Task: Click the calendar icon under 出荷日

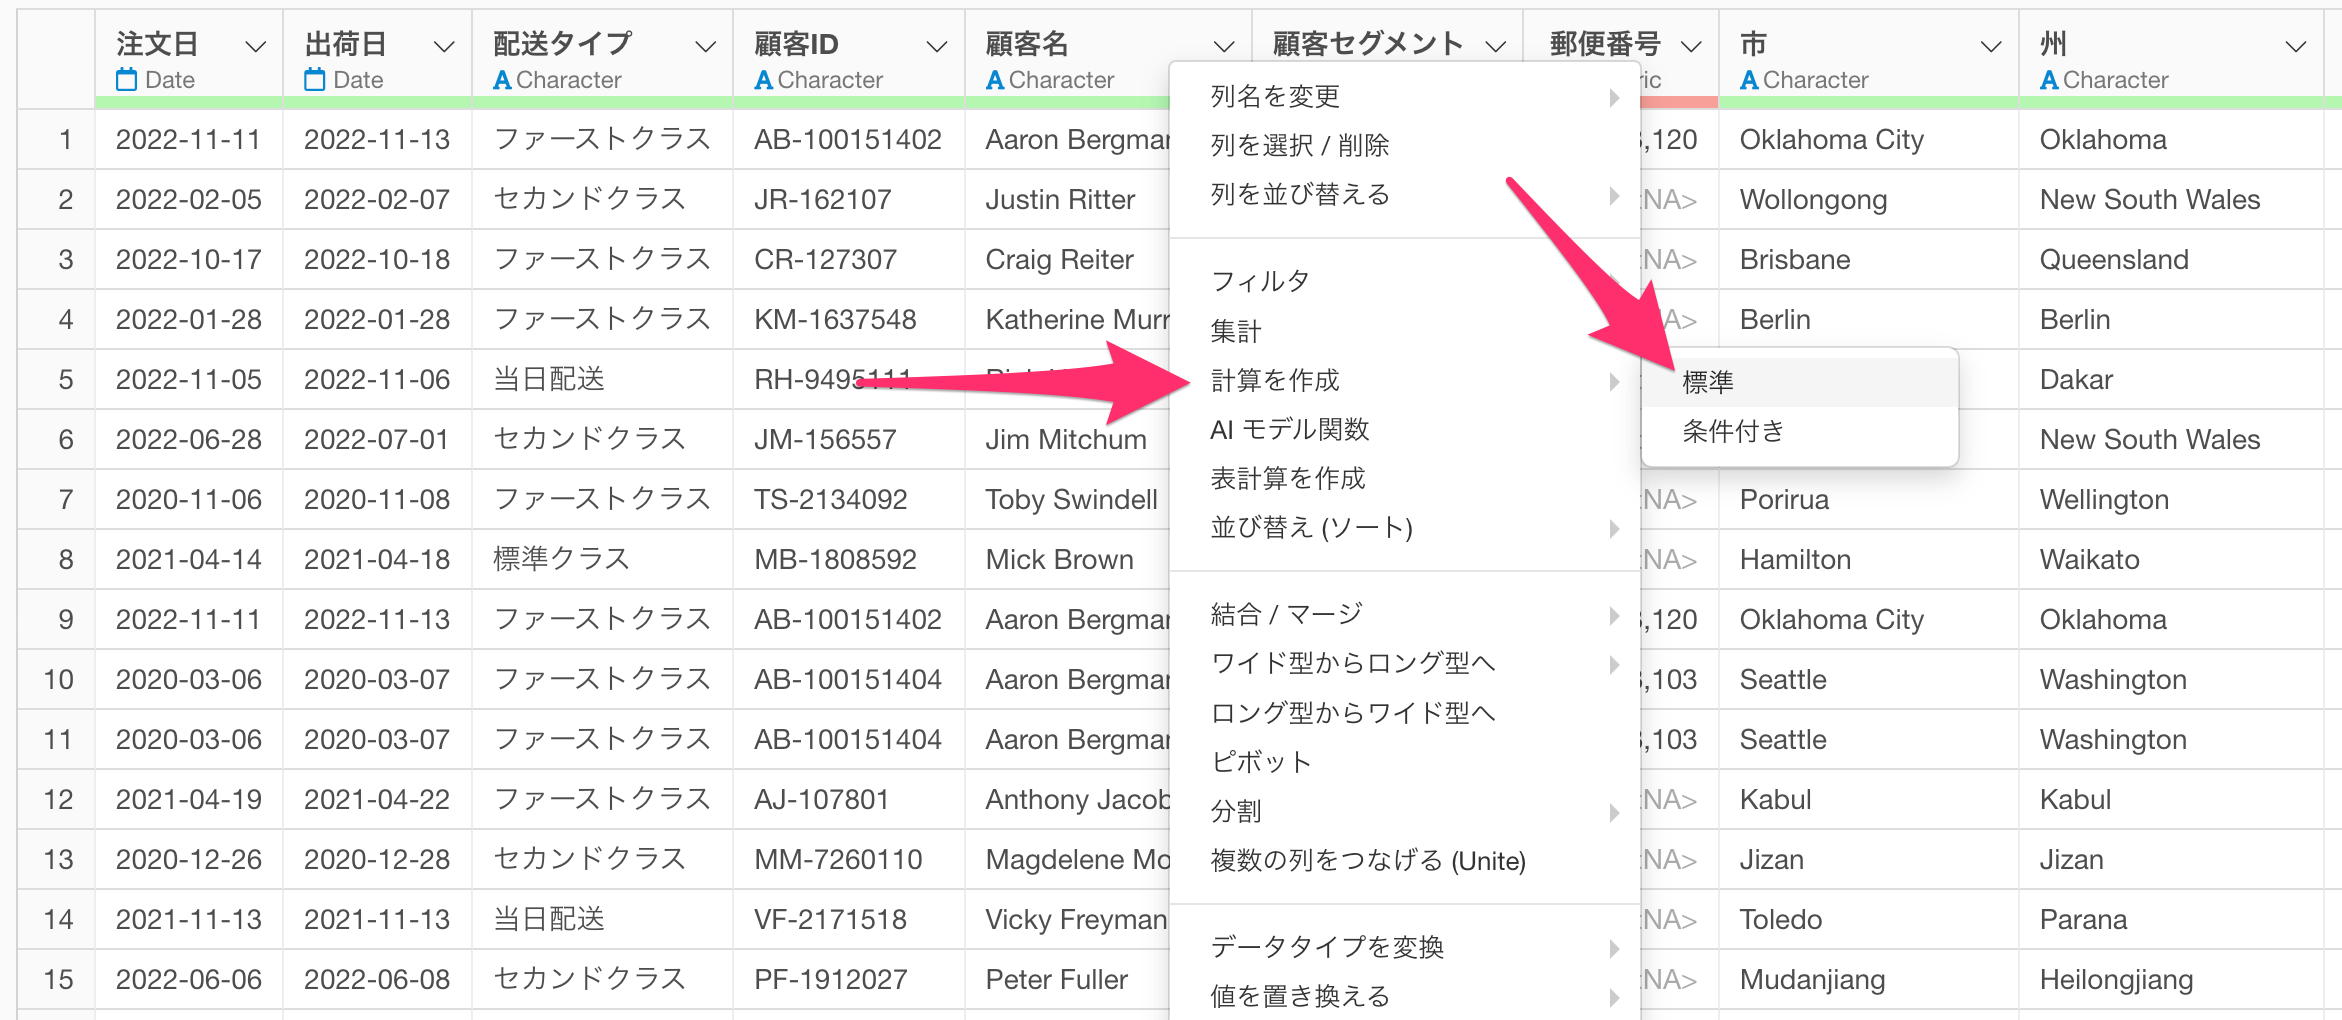Action: (x=314, y=80)
